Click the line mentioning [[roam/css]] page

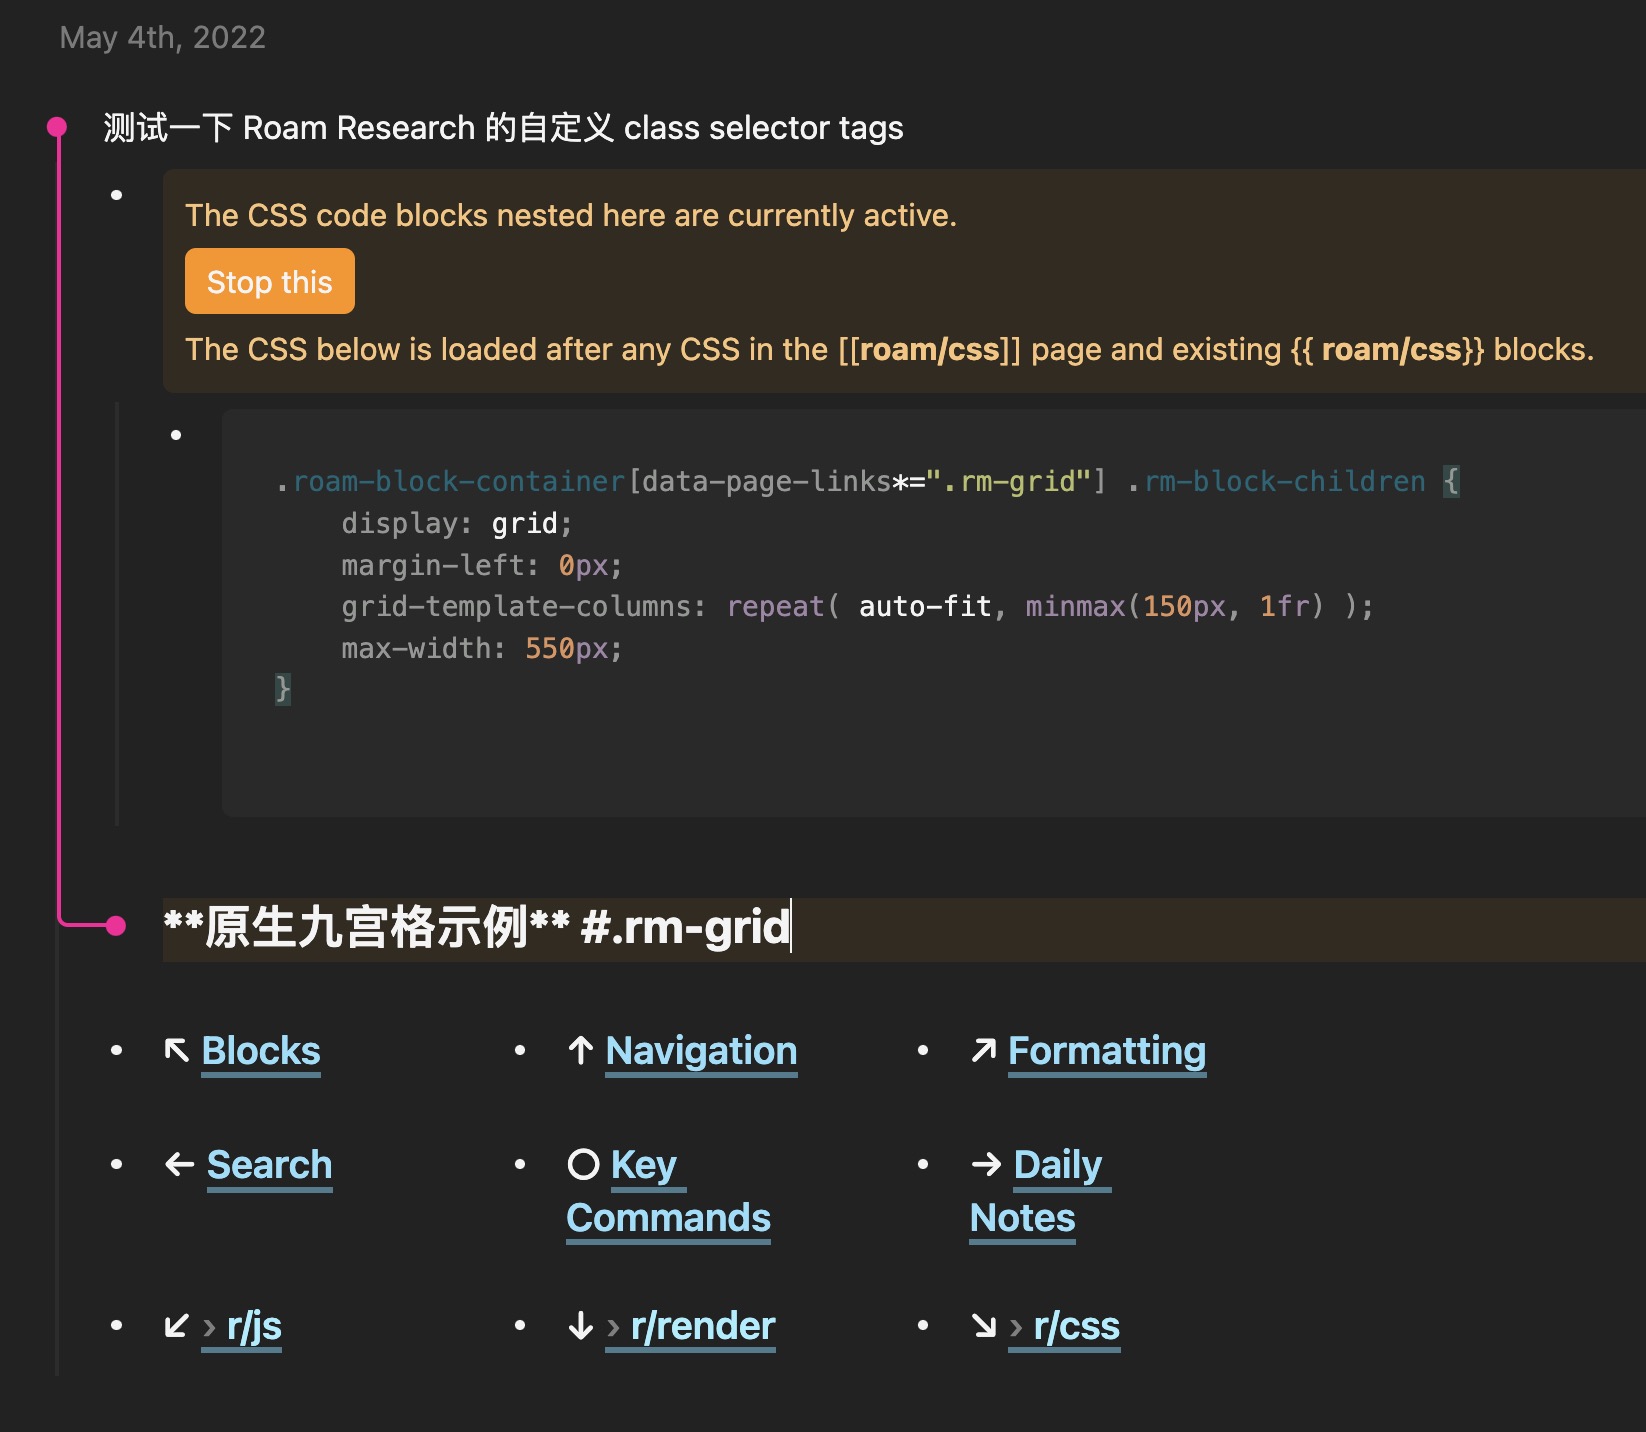click(890, 349)
